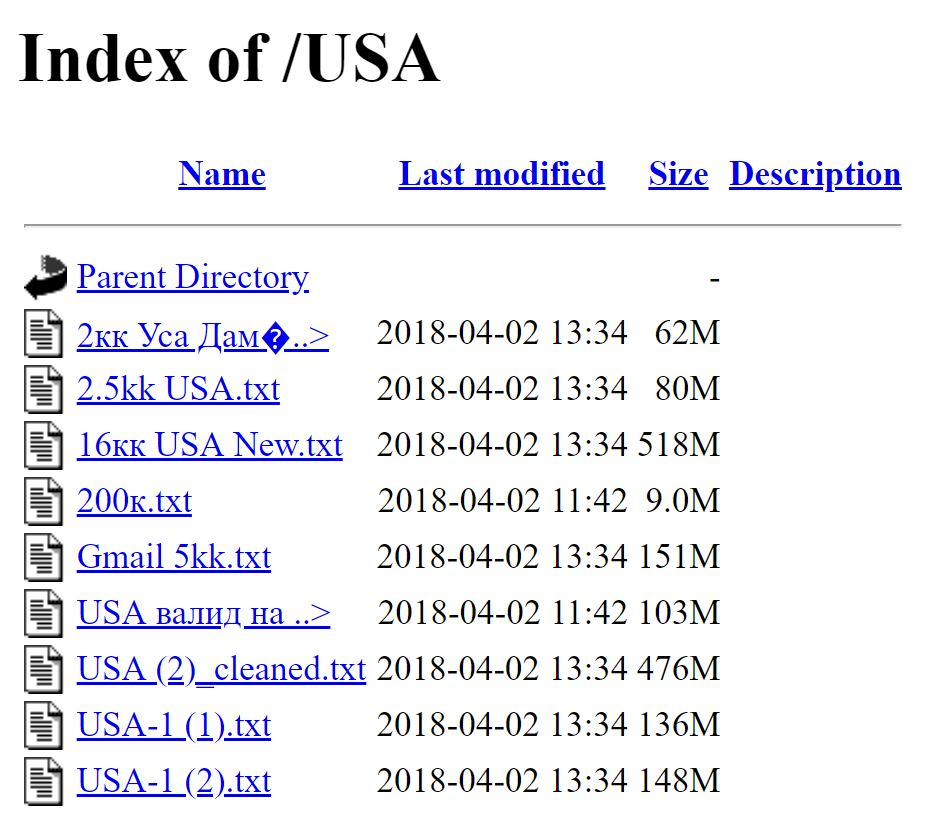Open the file "USA-1 (2).txt"
The width and height of the screenshot is (938, 813).
coord(173,781)
